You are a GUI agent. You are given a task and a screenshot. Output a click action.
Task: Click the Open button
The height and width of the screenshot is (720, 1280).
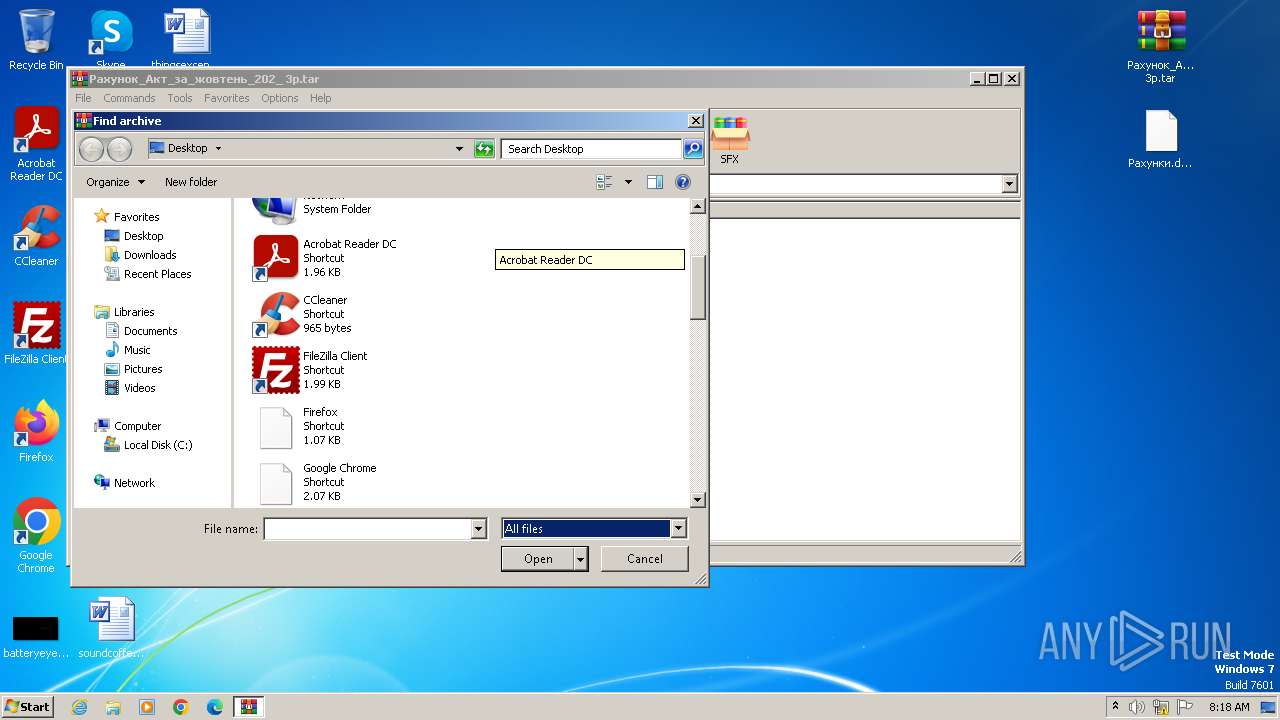point(538,559)
